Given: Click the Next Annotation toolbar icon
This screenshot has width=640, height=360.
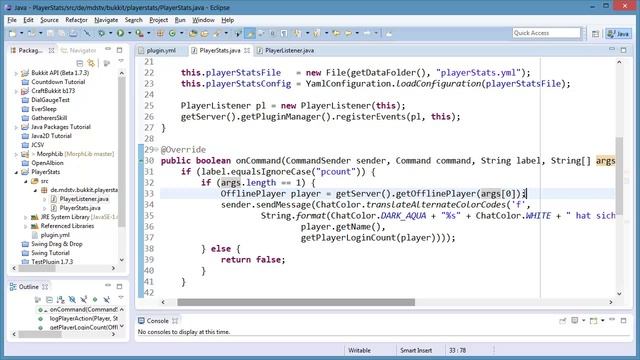Looking at the screenshot, I should (297, 33).
